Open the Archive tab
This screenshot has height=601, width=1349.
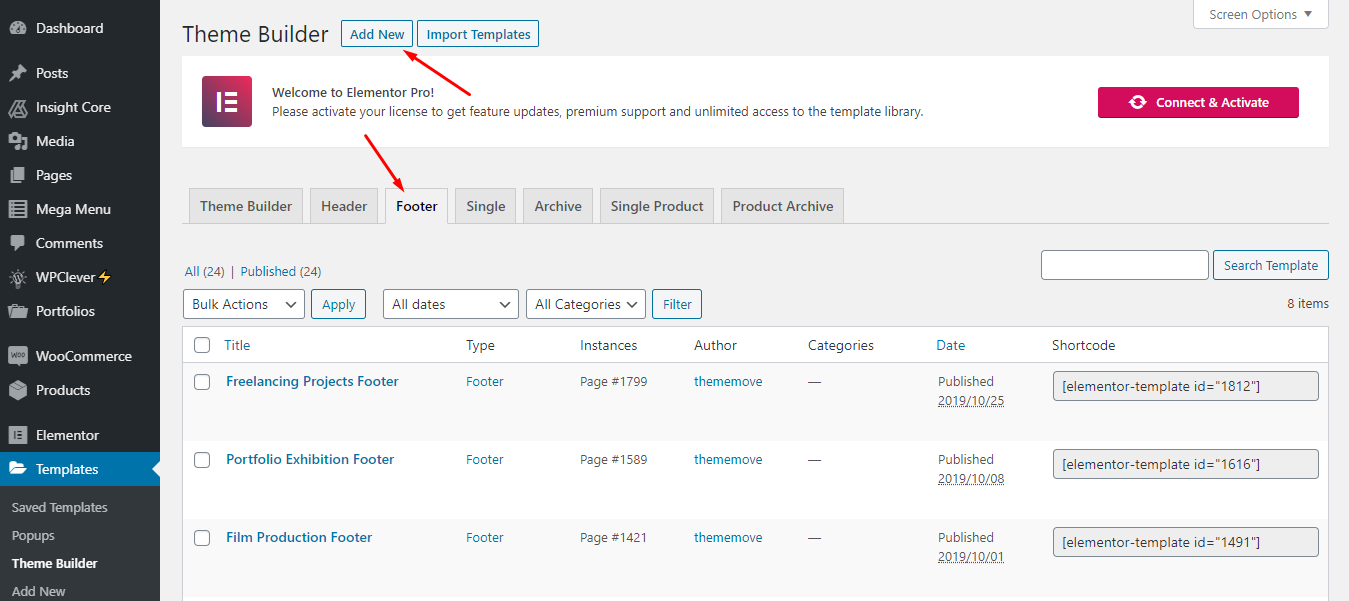coord(558,206)
